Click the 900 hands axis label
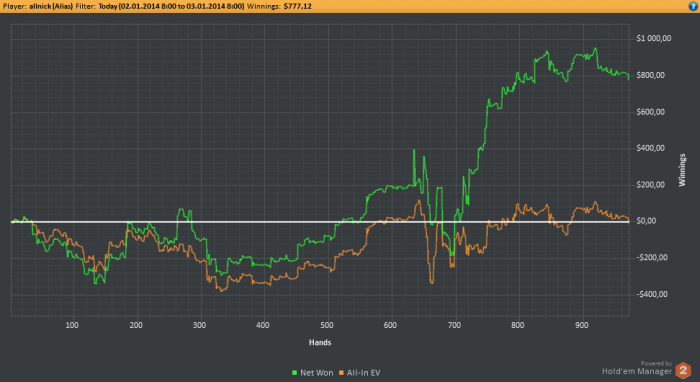Screen dimensions: 700x382 [582, 325]
